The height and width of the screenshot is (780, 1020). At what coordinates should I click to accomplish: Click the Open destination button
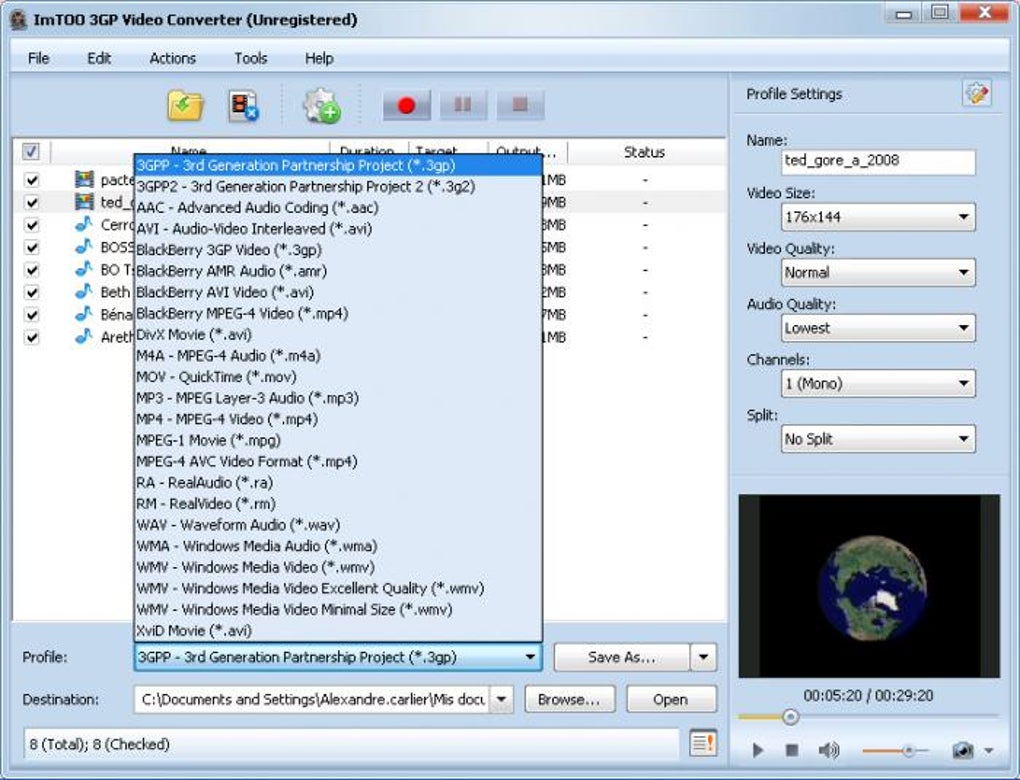coord(671,699)
